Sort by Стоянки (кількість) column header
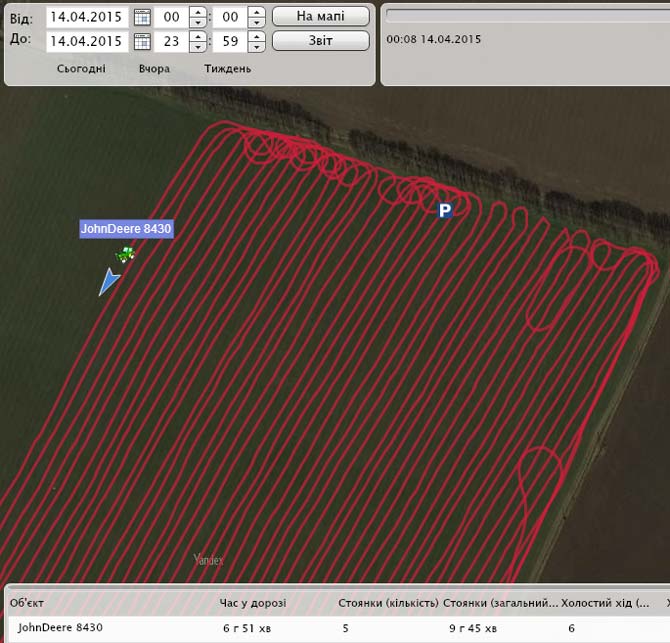This screenshot has width=670, height=643. [388, 603]
